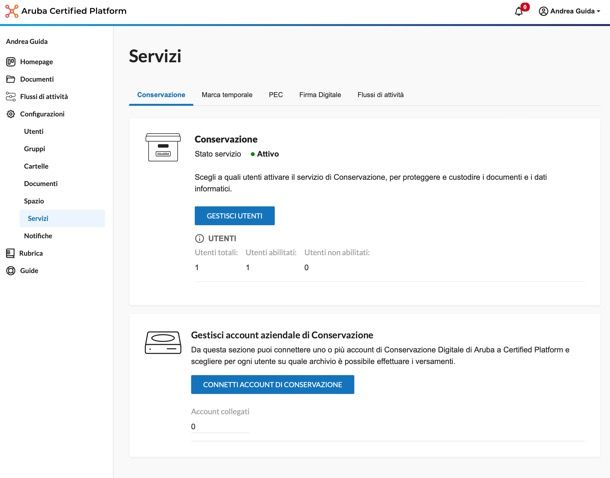Screen dimensions: 610x478
Task: Select the Flussi di attività tab
Action: [x=380, y=95]
